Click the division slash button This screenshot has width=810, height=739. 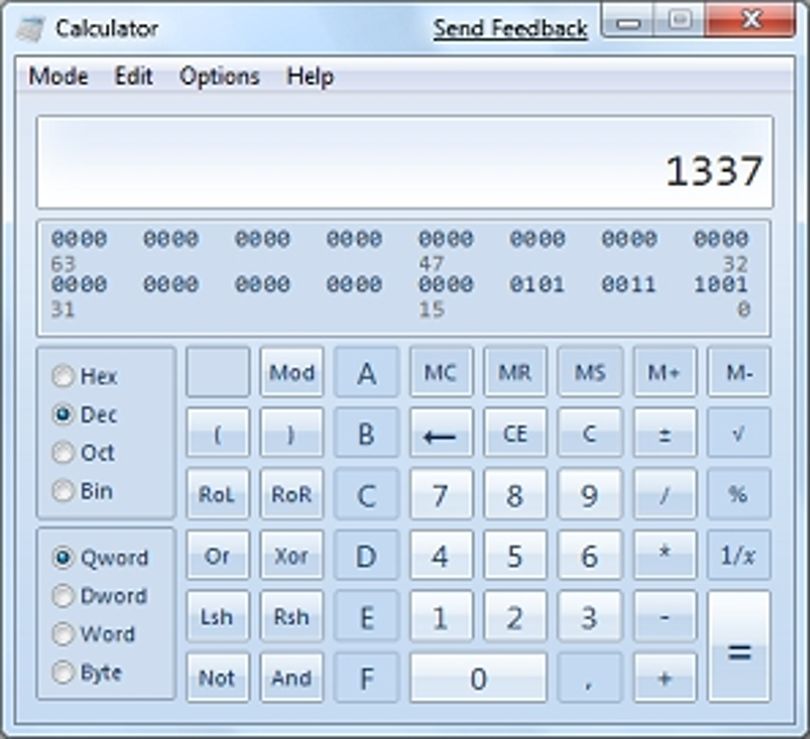(665, 494)
